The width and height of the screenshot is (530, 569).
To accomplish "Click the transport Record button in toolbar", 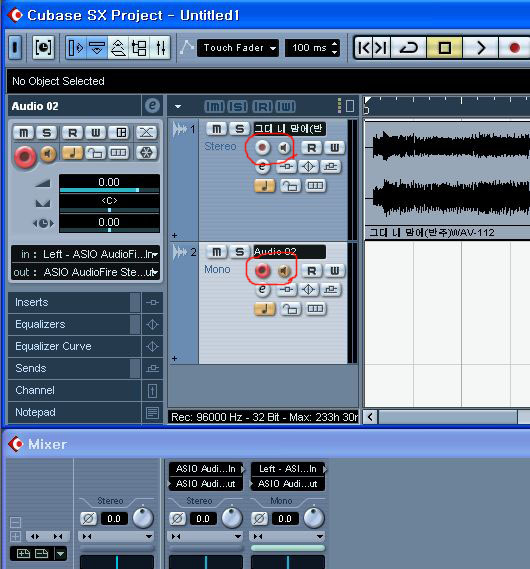I will pyautogui.click(x=514, y=48).
